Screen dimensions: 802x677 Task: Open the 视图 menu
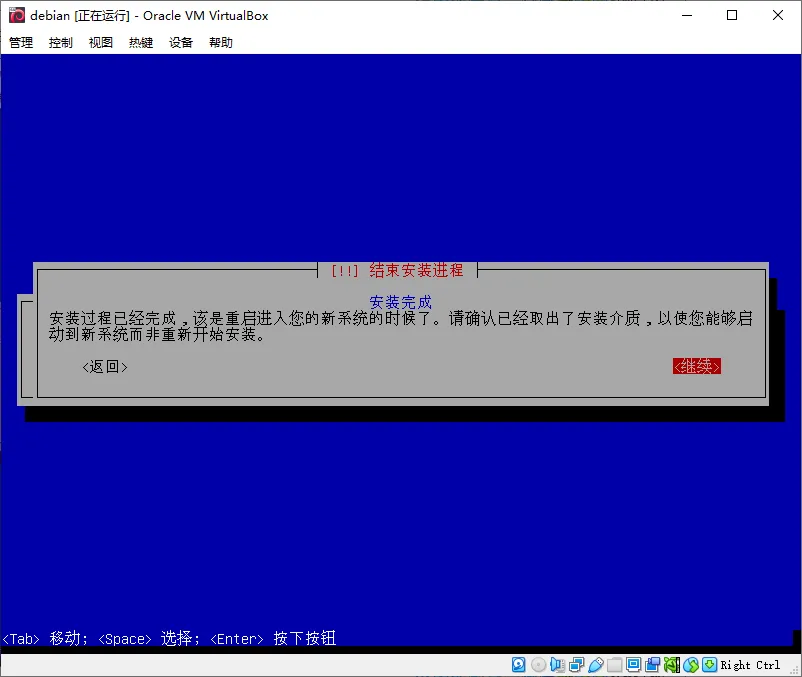pos(101,42)
